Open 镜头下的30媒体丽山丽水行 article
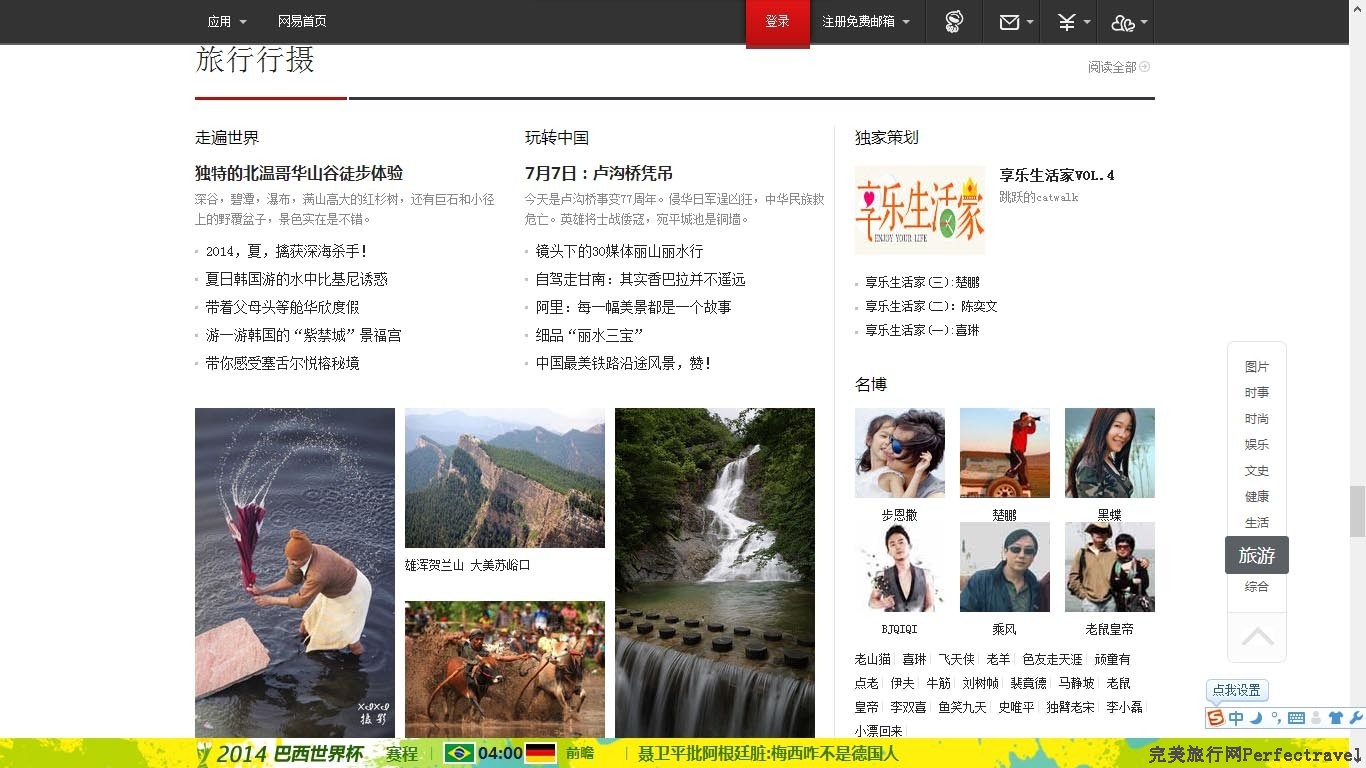The height and width of the screenshot is (768, 1366). tap(619, 251)
